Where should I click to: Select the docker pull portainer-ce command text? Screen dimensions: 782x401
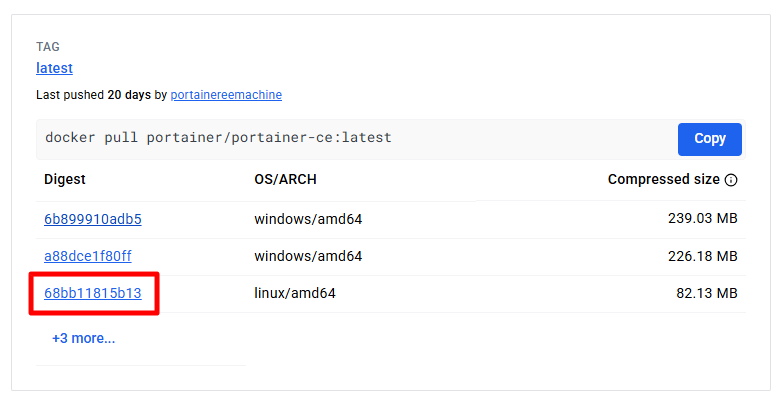pos(218,138)
